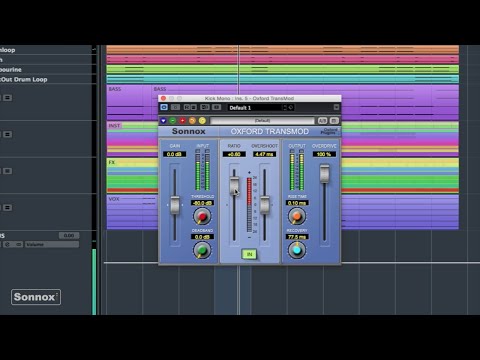Click the green minus Sonnox toolbar button
The image size is (480, 360).
[173, 121]
